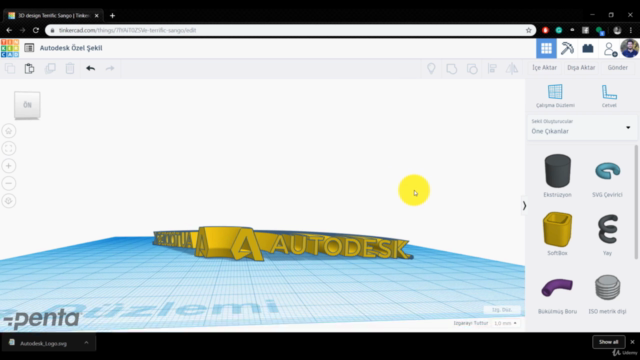
Task: Click the red browser extension icon
Action: 545,30
